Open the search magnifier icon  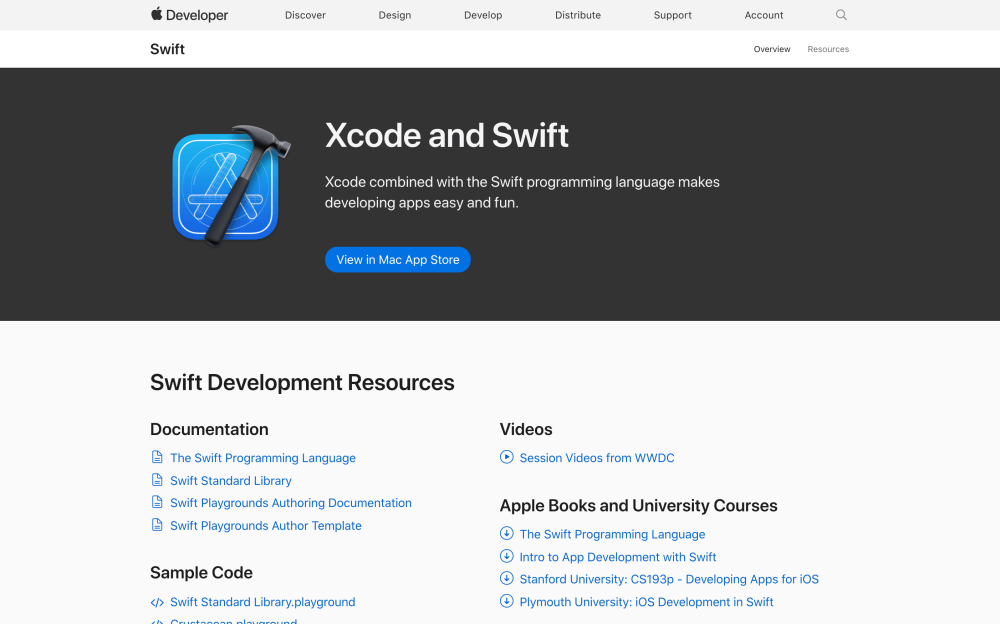click(841, 15)
